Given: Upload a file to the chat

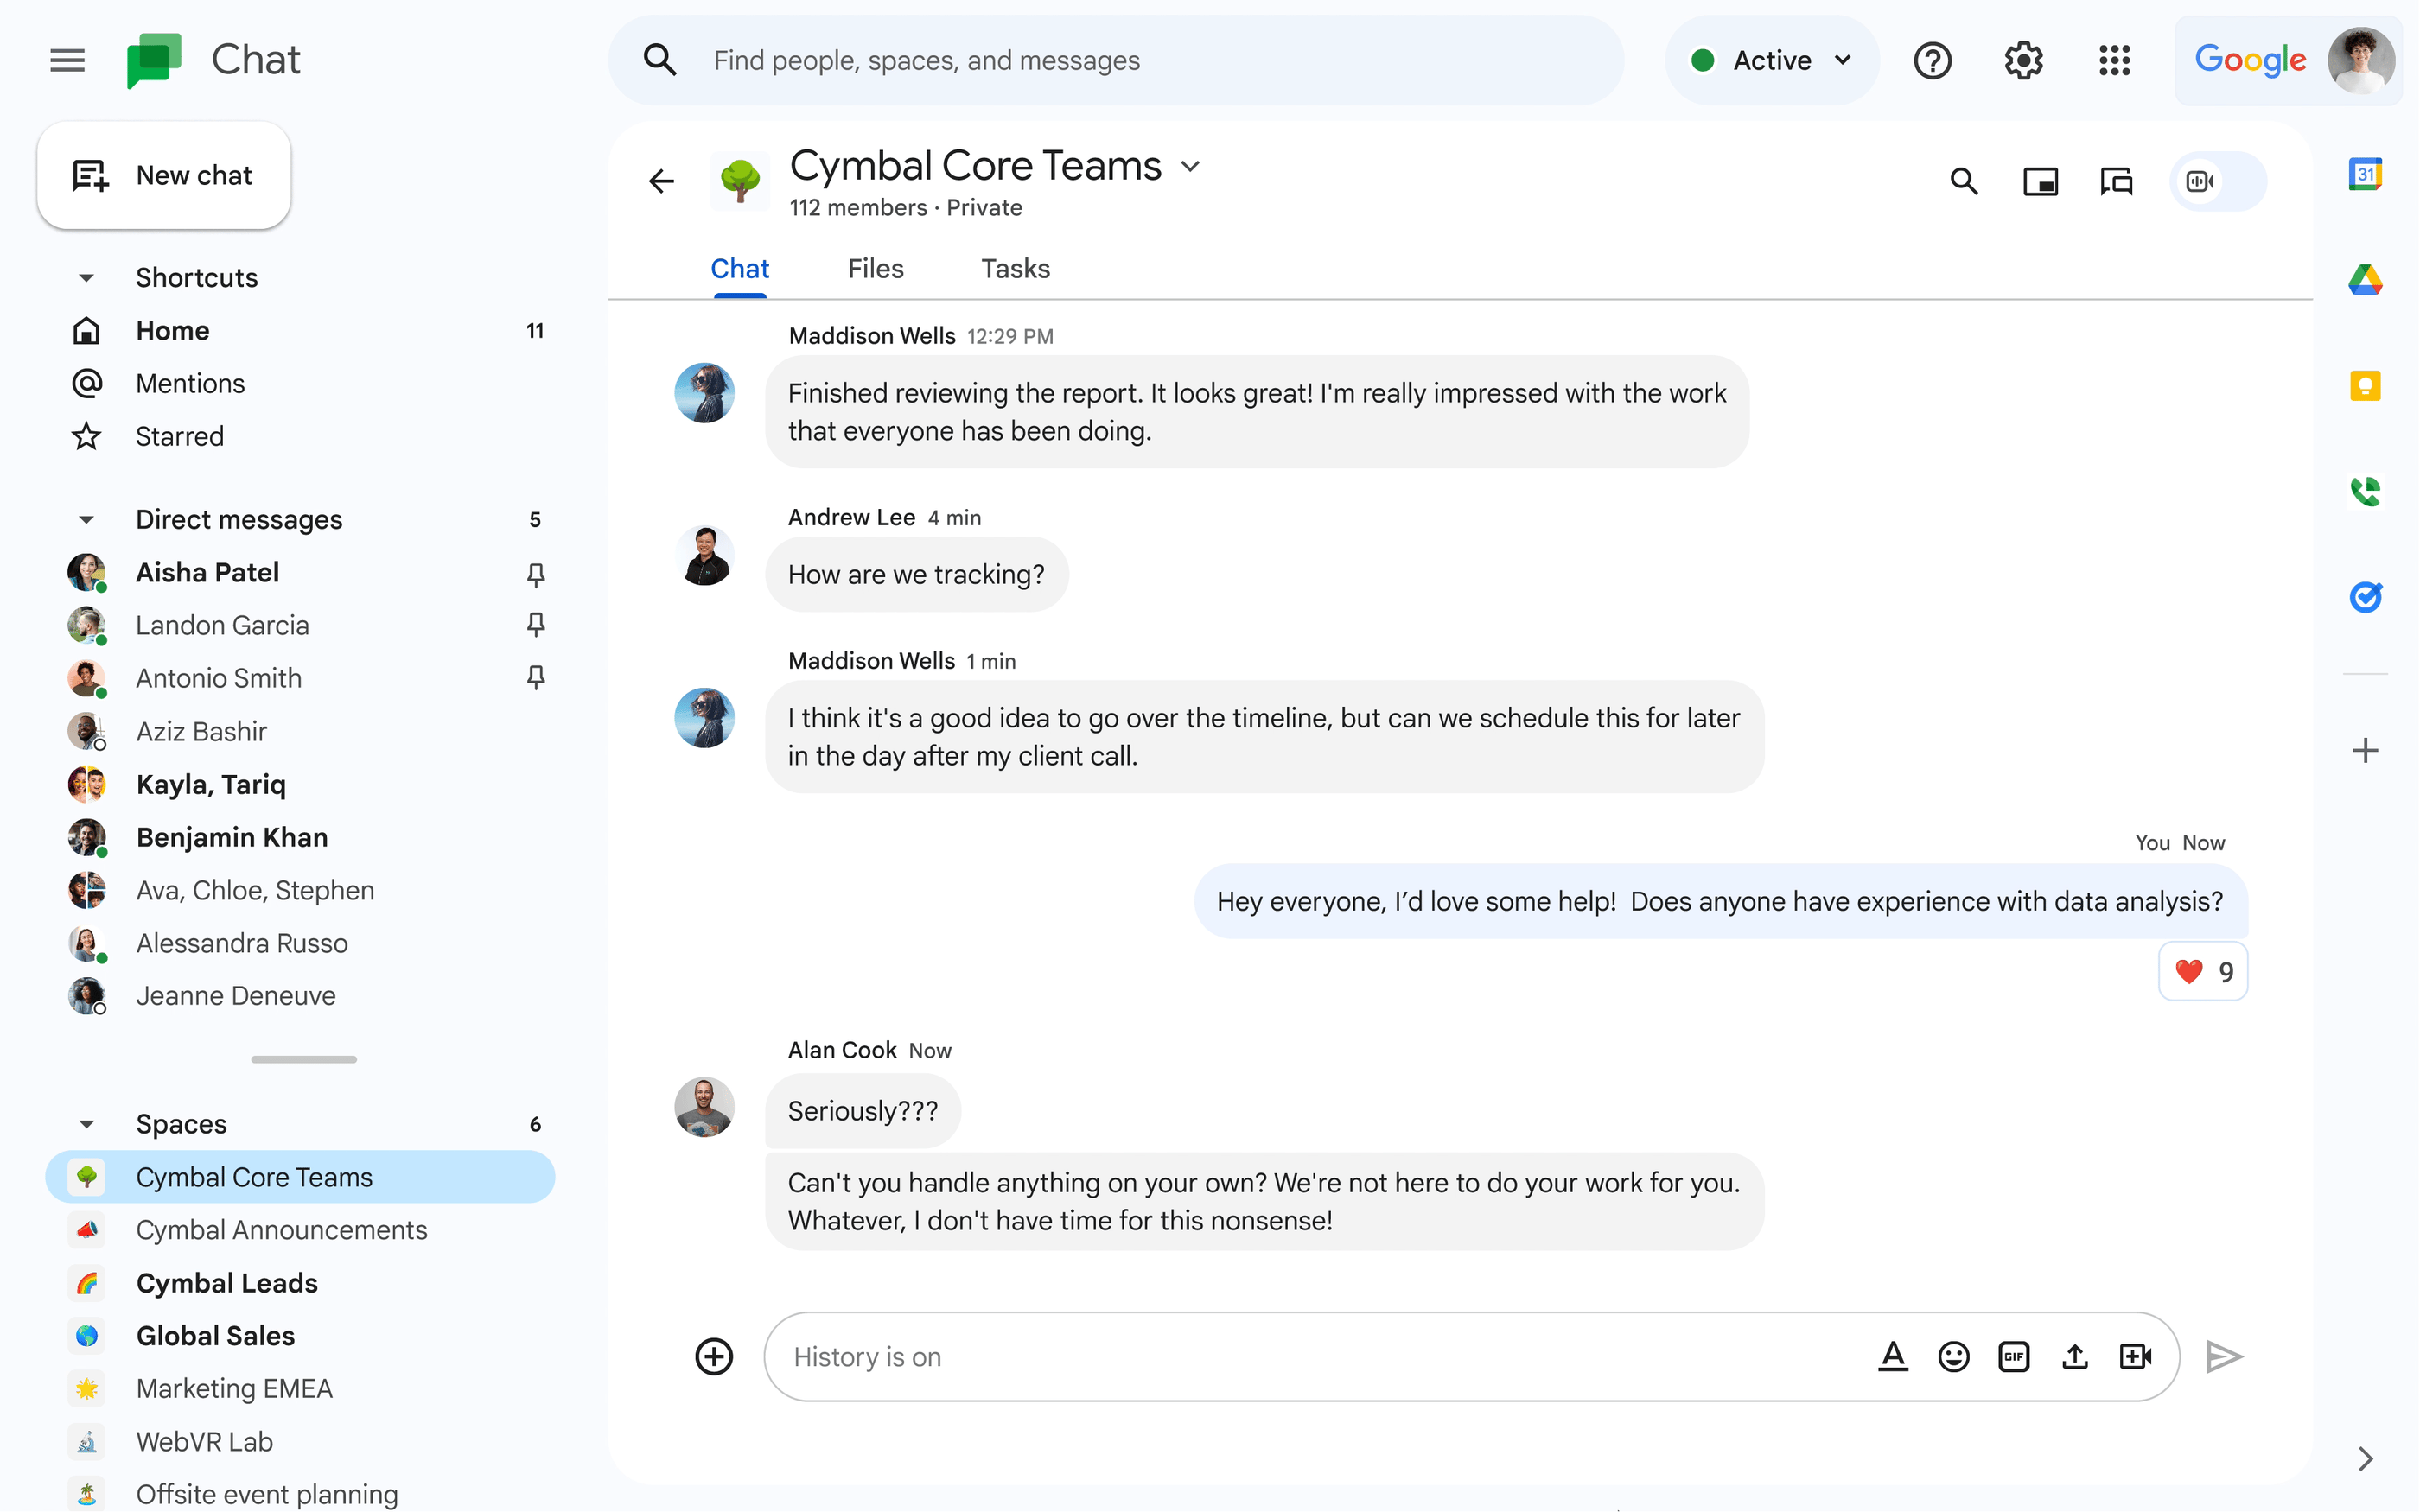Looking at the screenshot, I should (x=2074, y=1356).
